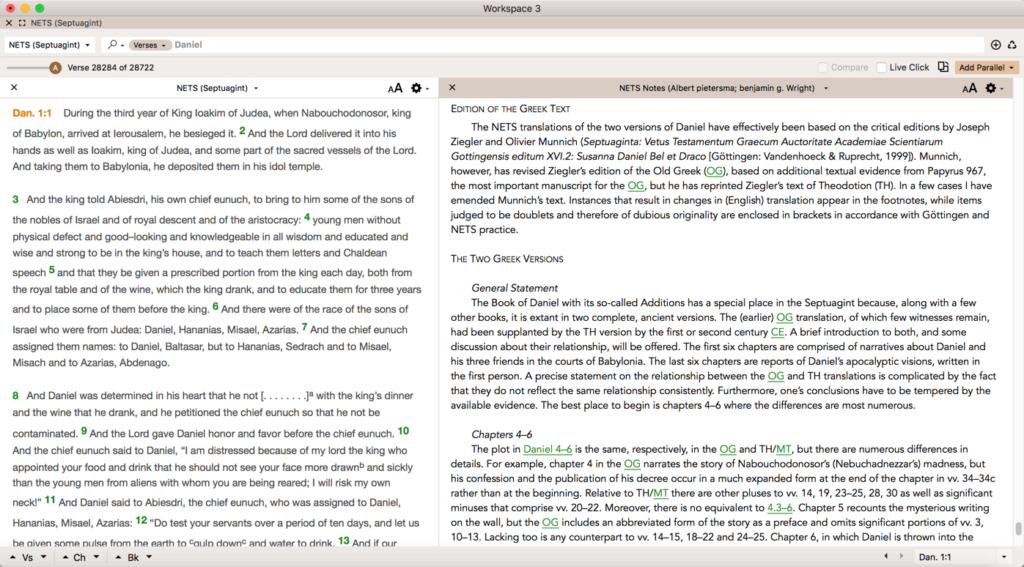Click the recycle icon at top right
The height and width of the screenshot is (567, 1024).
tap(1012, 44)
